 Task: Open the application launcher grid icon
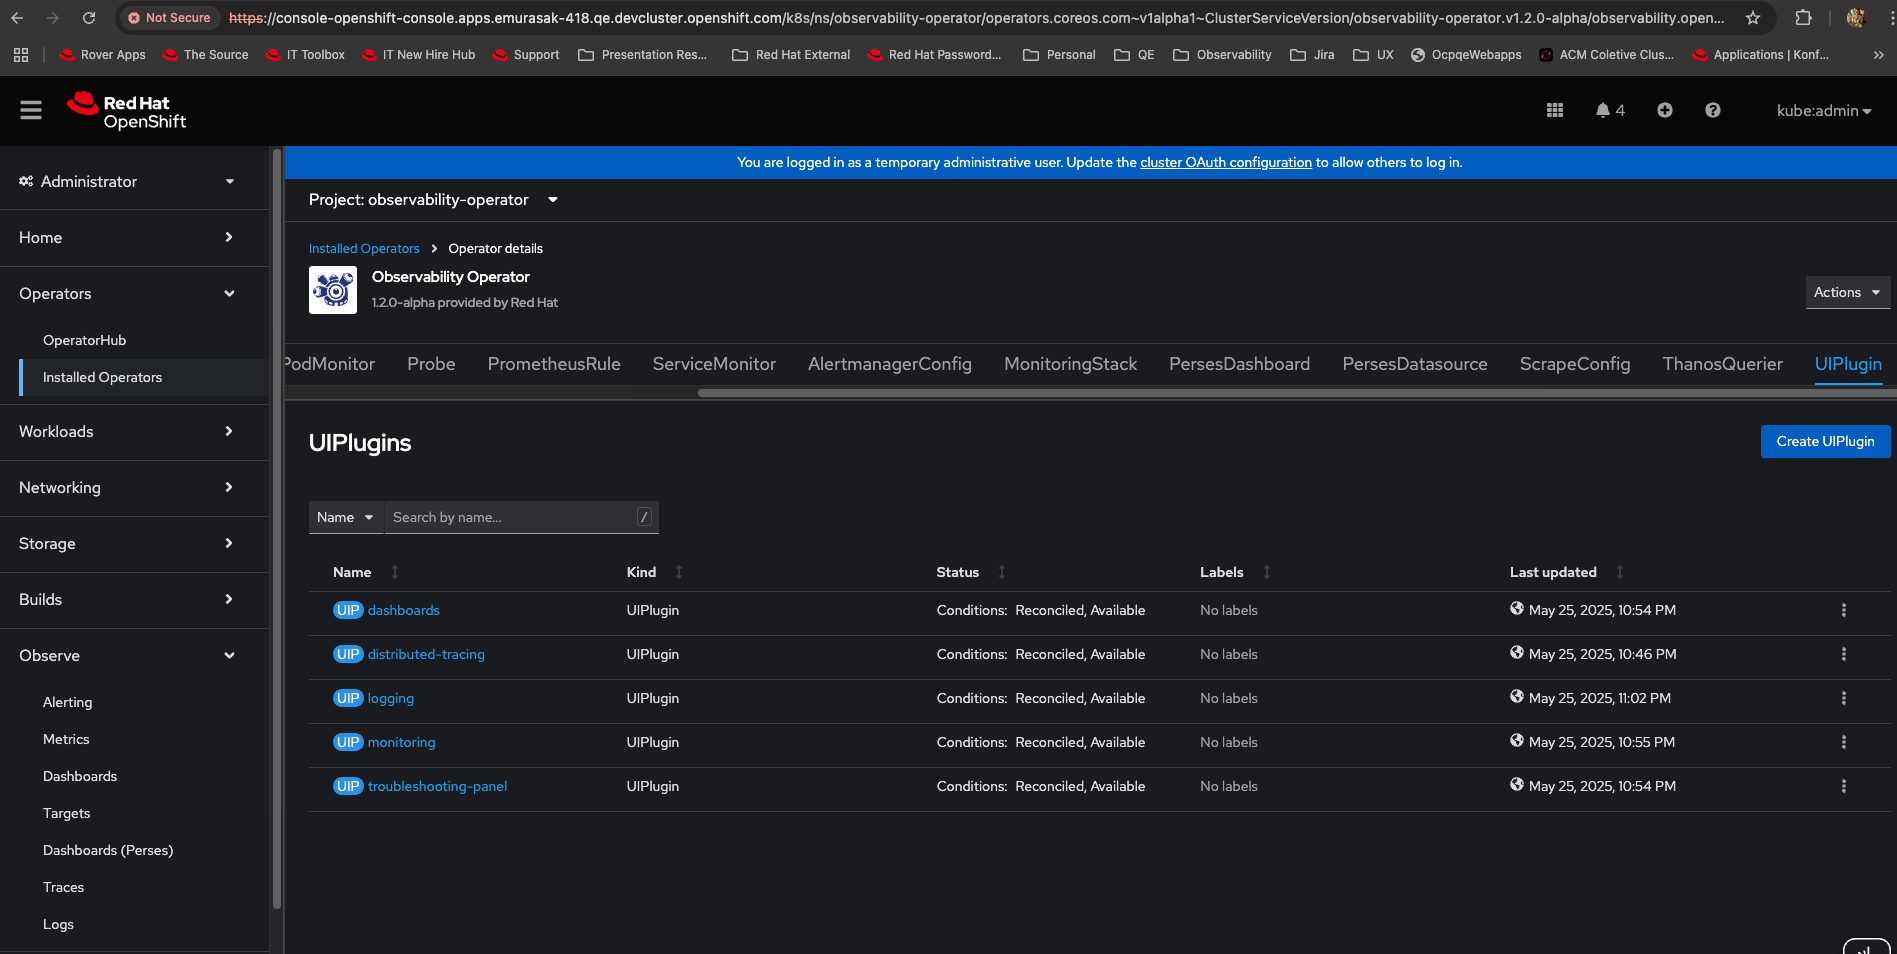pos(1554,110)
